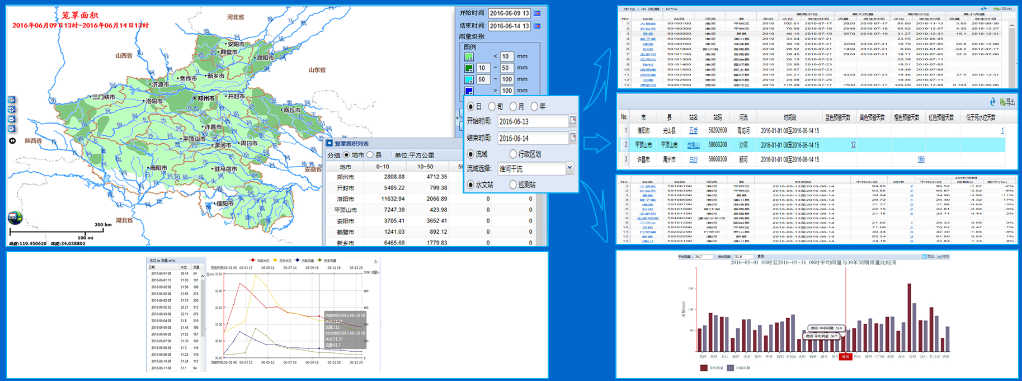The height and width of the screenshot is (381, 1022).
Task: Choose the 县 grouping radio button
Action: pos(370,155)
